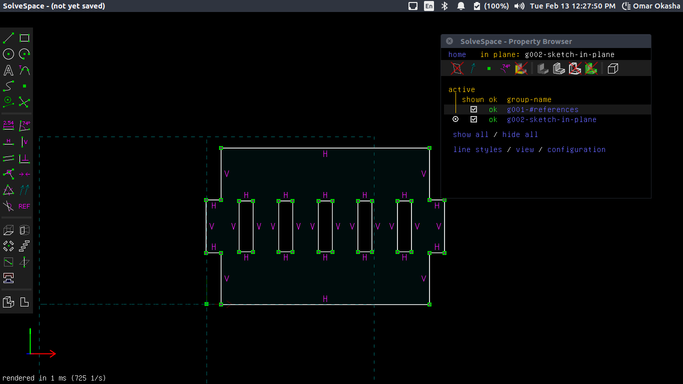Apply horizontal constraint from the toolbar
Image resolution: width=683 pixels, height=384 pixels.
coord(8,142)
